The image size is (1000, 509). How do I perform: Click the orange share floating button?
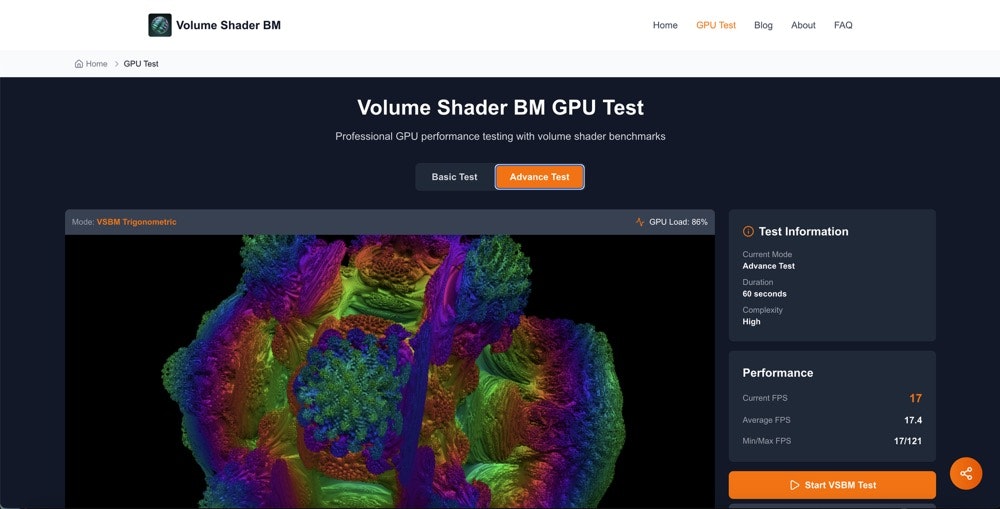[x=966, y=473]
